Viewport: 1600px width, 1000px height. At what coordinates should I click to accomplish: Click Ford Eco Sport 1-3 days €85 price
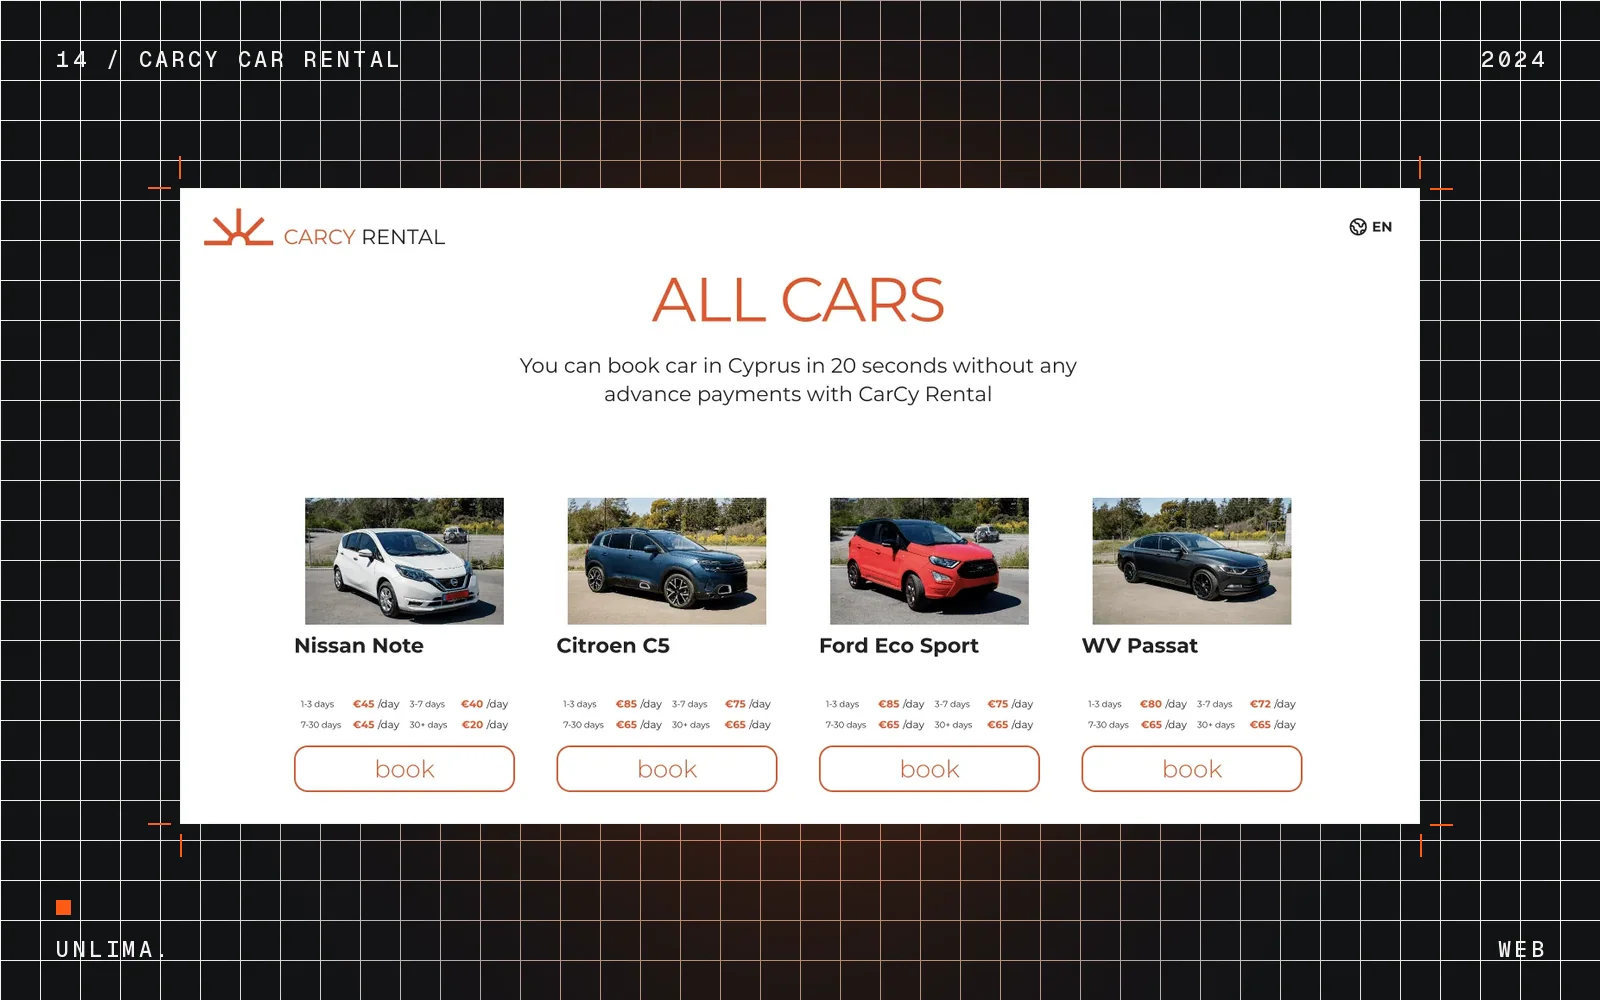click(x=901, y=704)
